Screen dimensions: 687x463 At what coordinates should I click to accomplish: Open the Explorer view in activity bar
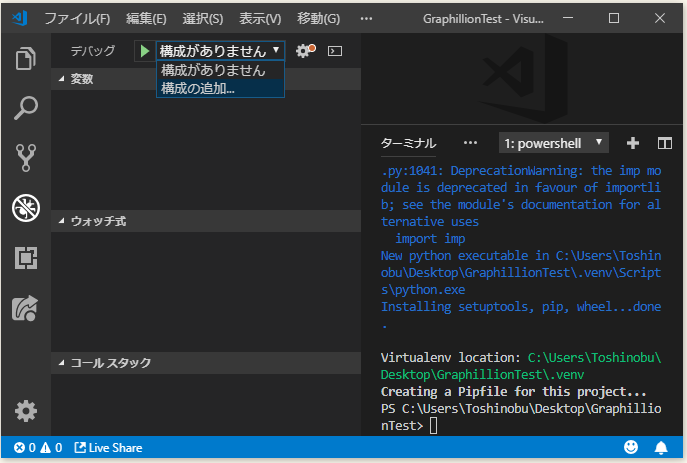point(25,59)
